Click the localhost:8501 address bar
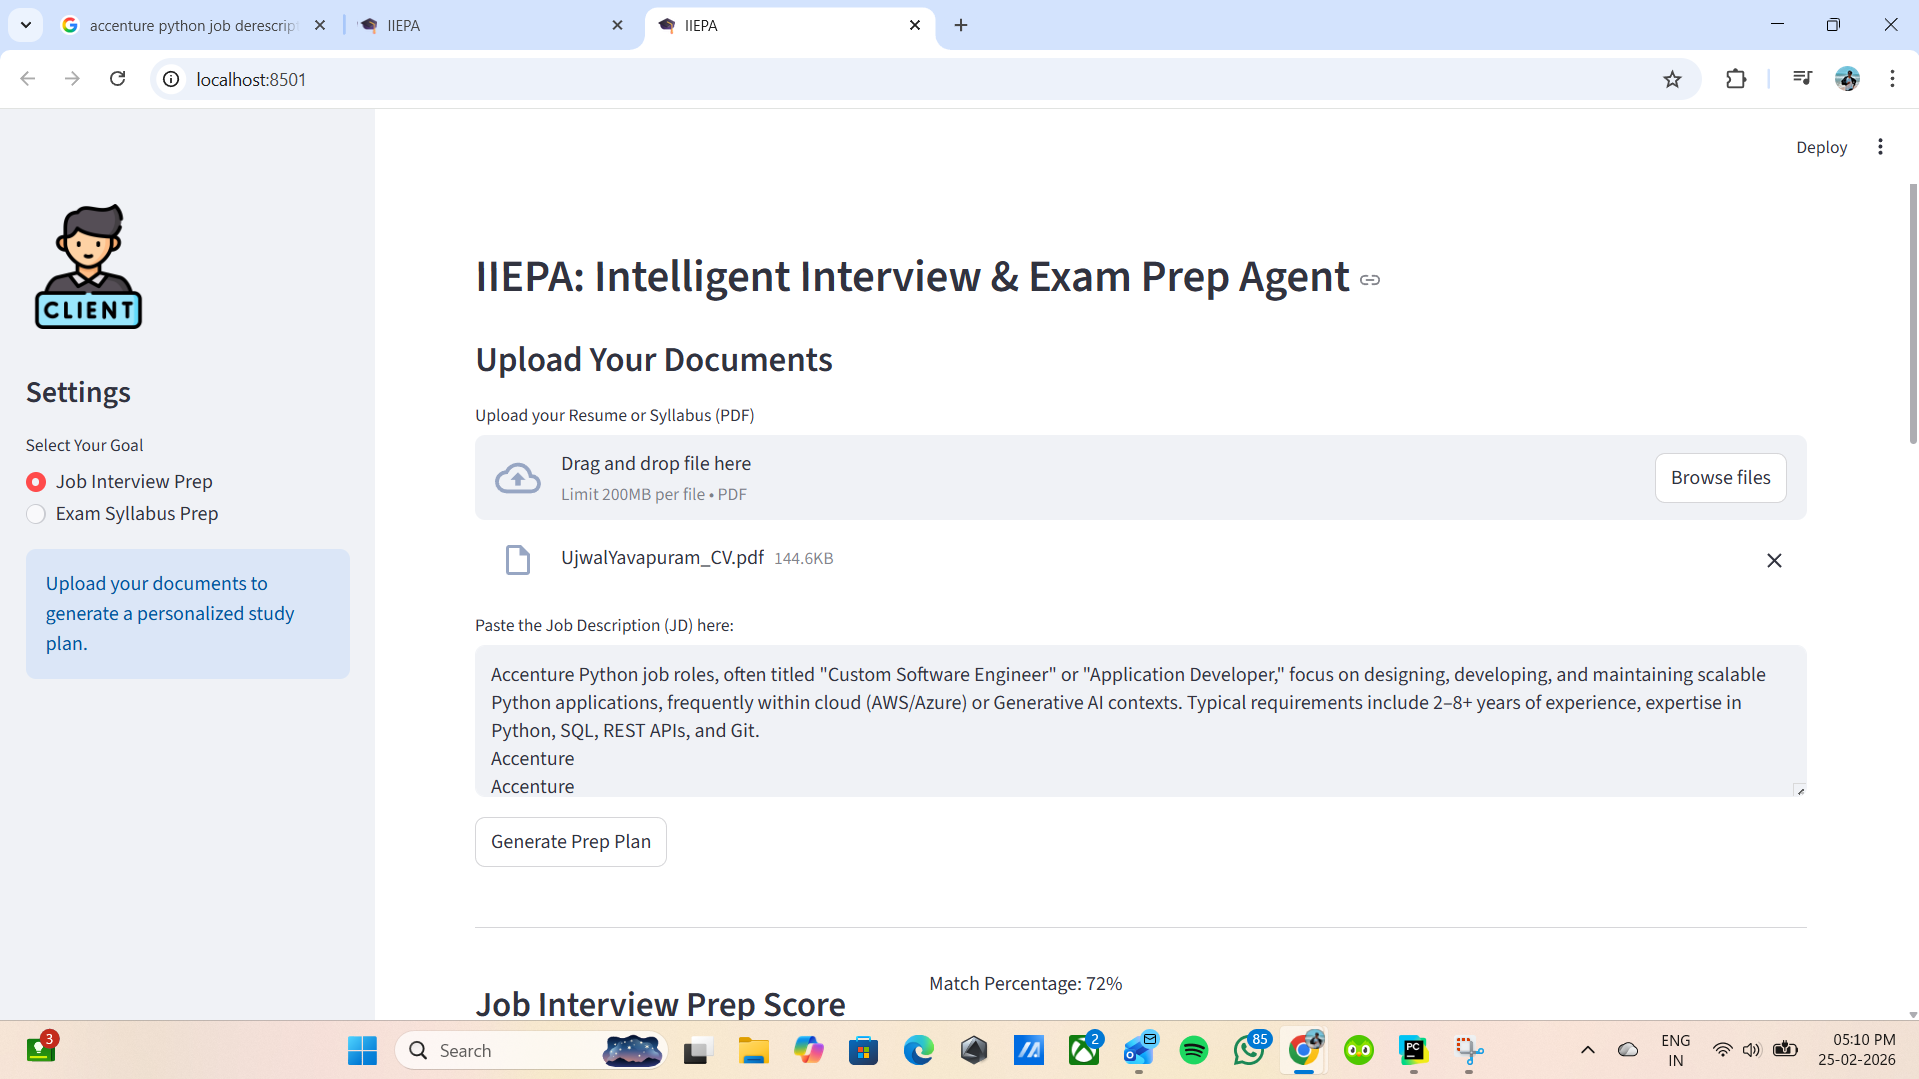Viewport: 1919px width, 1079px height. [x=900, y=79]
